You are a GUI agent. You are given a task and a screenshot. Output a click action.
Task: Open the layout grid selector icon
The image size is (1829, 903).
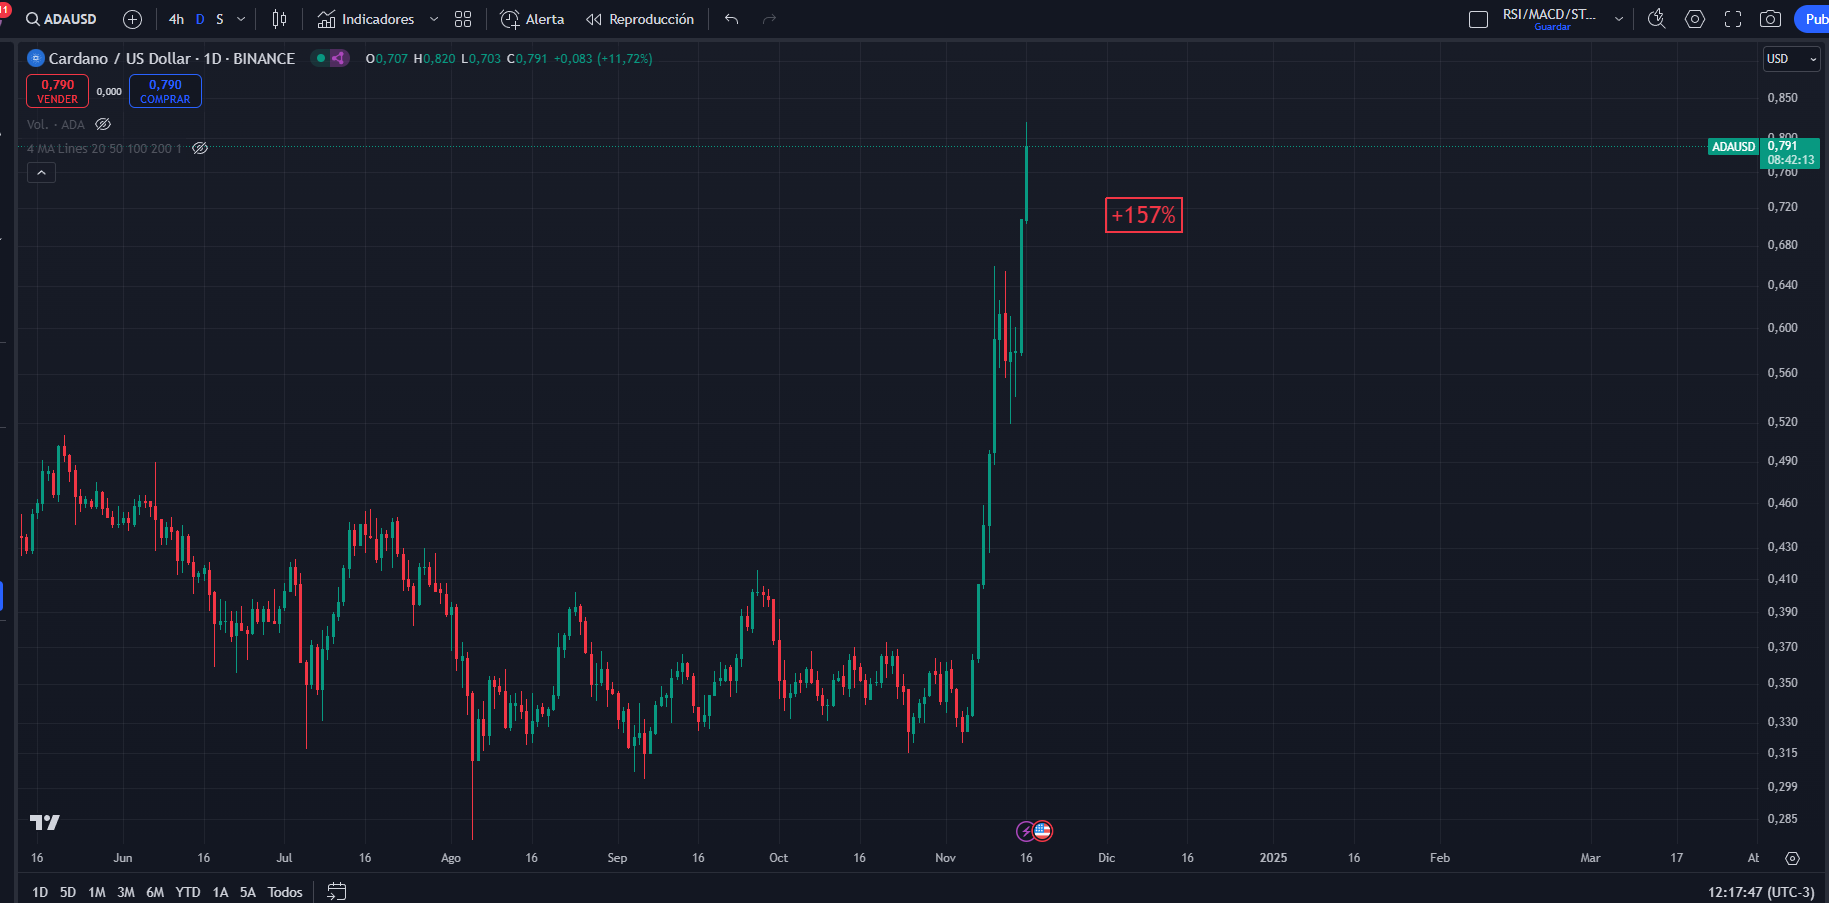coord(462,19)
